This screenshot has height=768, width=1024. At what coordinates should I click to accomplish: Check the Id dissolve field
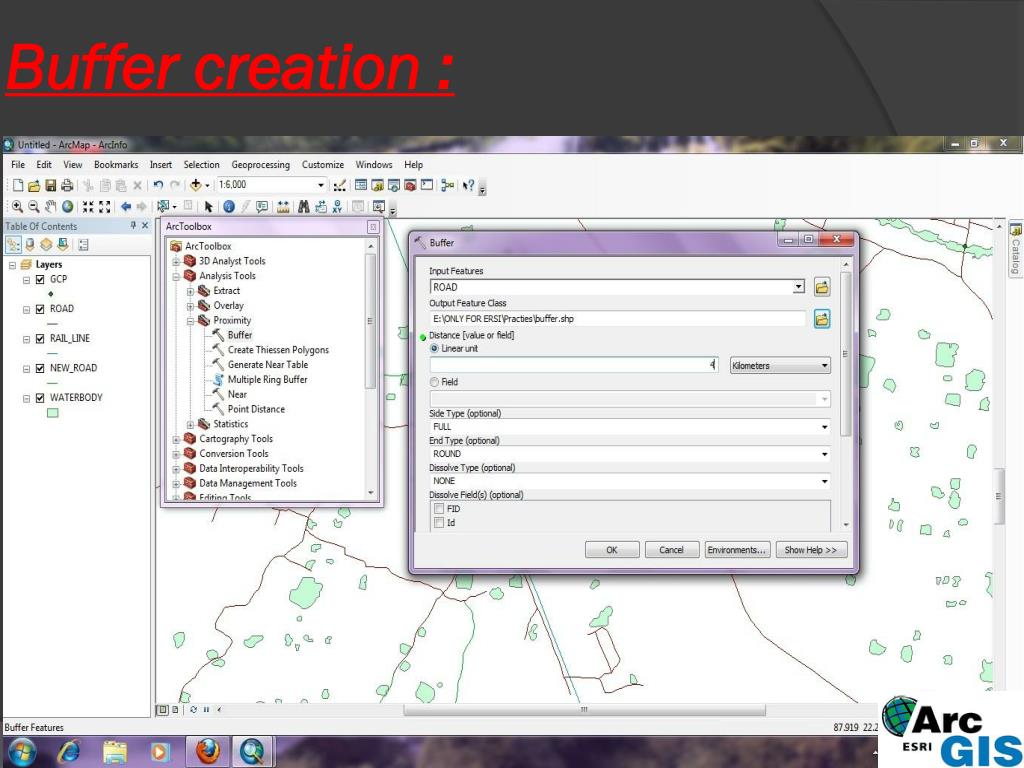point(439,522)
